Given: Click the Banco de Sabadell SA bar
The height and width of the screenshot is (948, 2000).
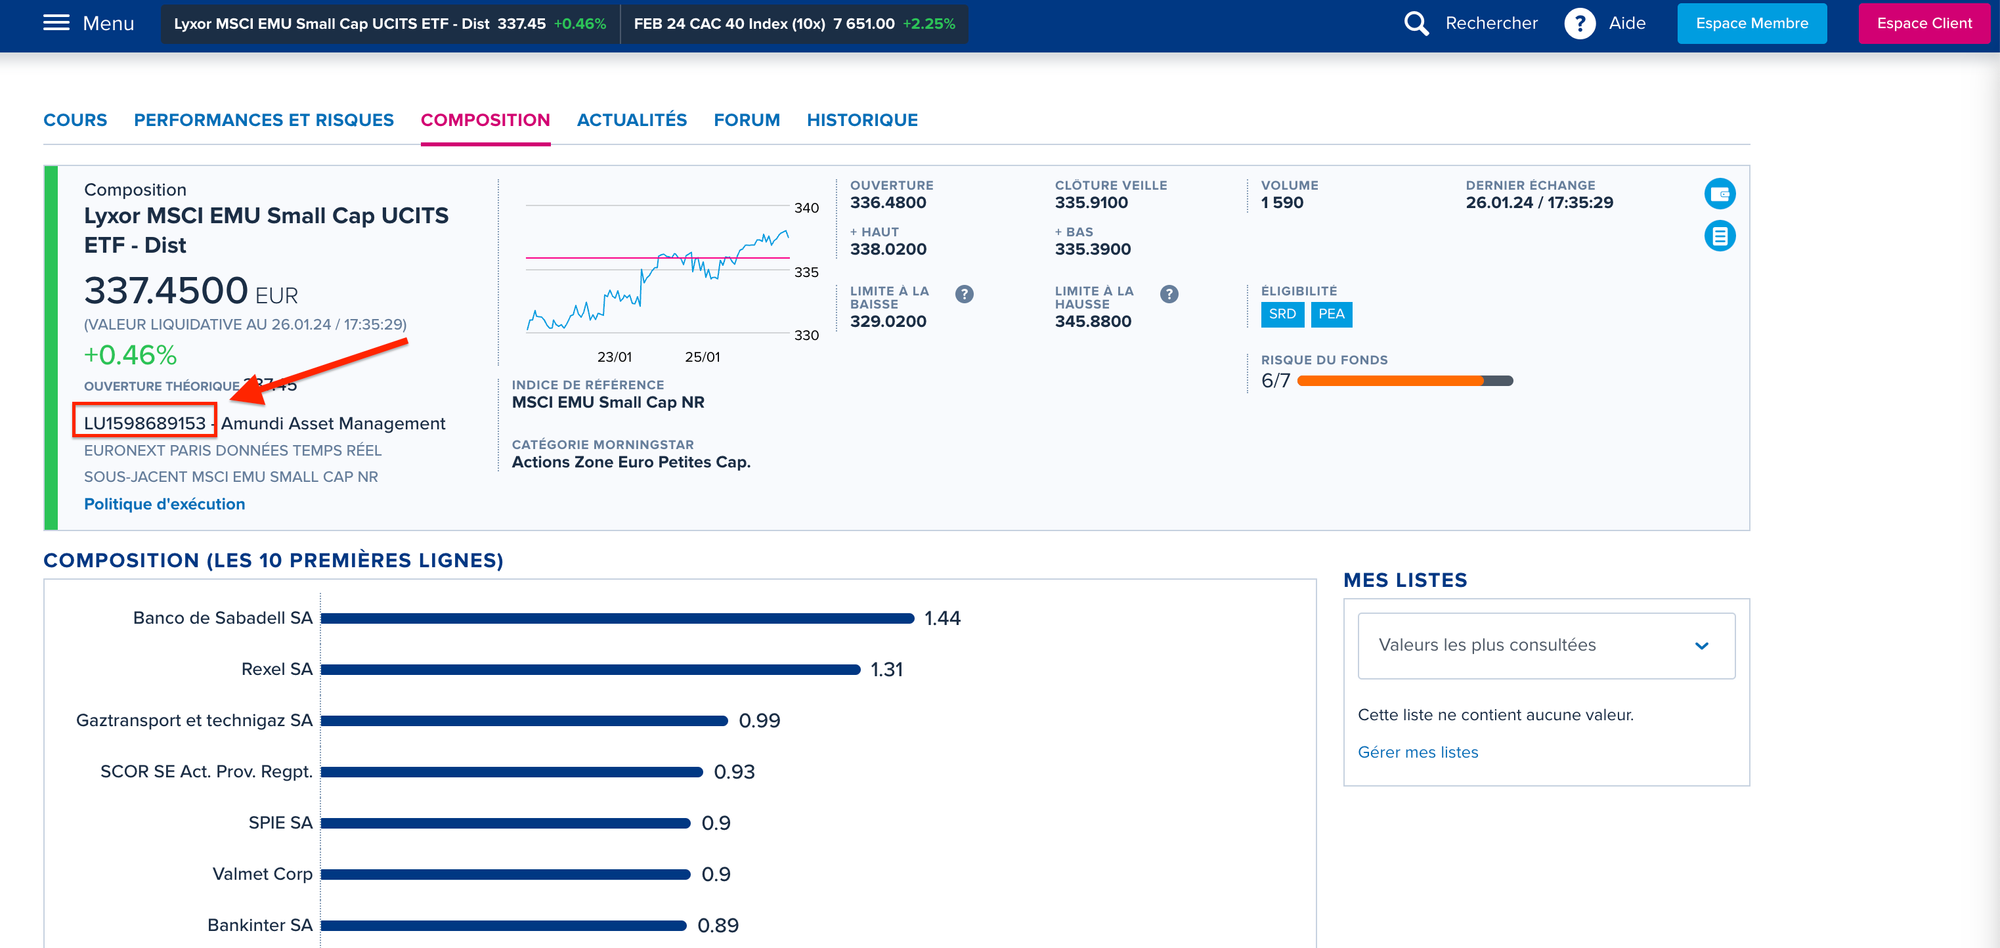Looking at the screenshot, I should [x=617, y=618].
